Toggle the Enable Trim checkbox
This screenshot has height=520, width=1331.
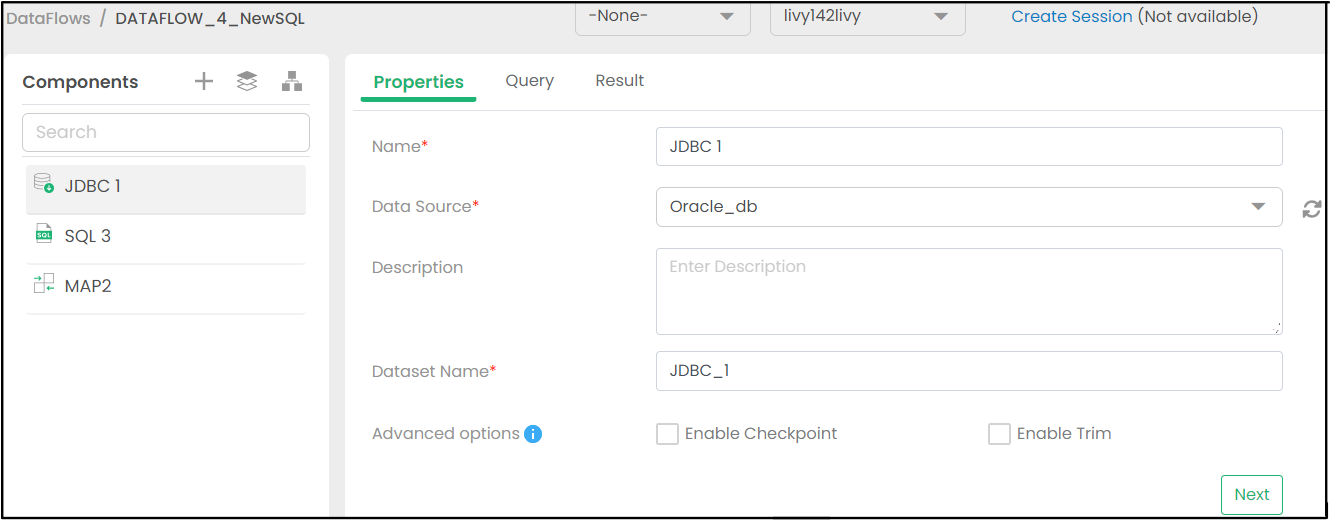tap(999, 434)
